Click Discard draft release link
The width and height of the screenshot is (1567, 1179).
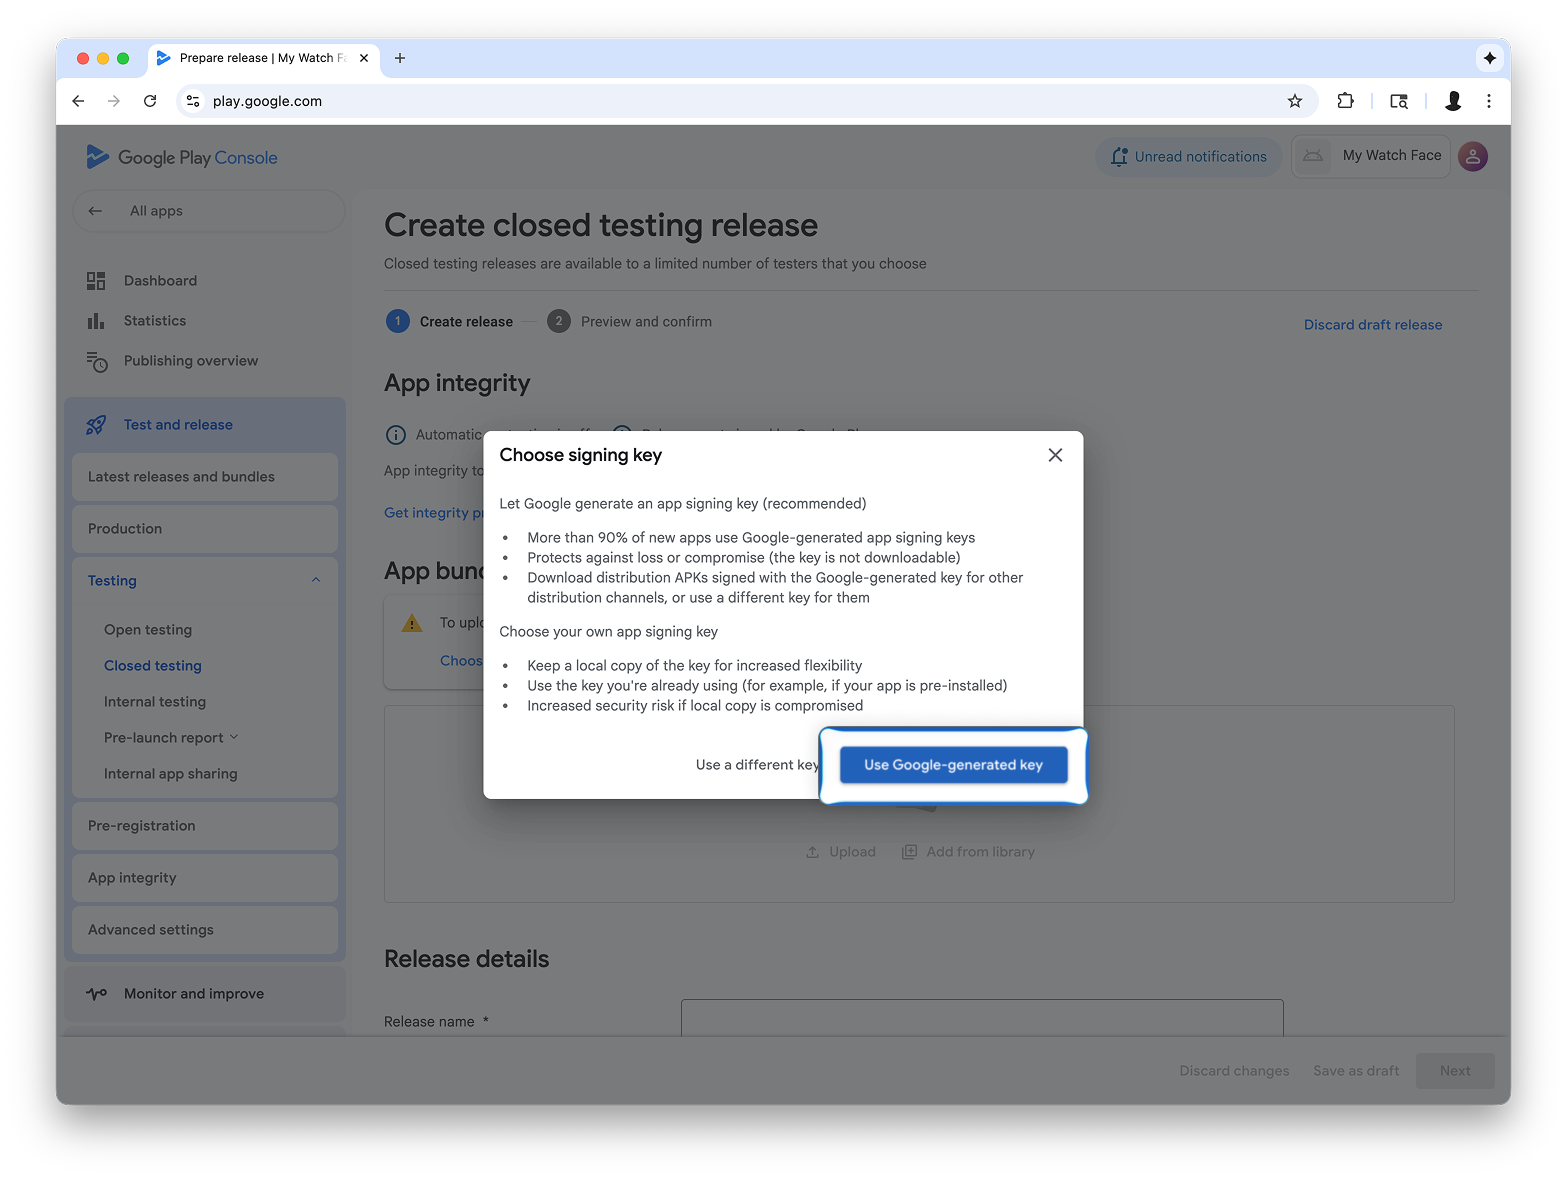click(x=1372, y=325)
